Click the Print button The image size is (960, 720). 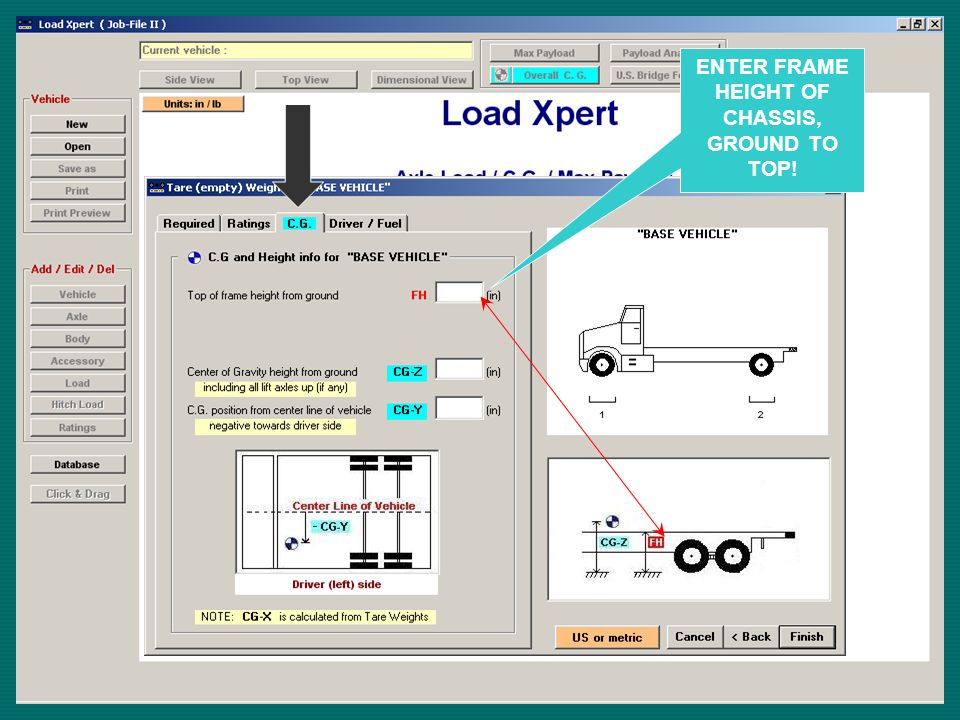77,190
